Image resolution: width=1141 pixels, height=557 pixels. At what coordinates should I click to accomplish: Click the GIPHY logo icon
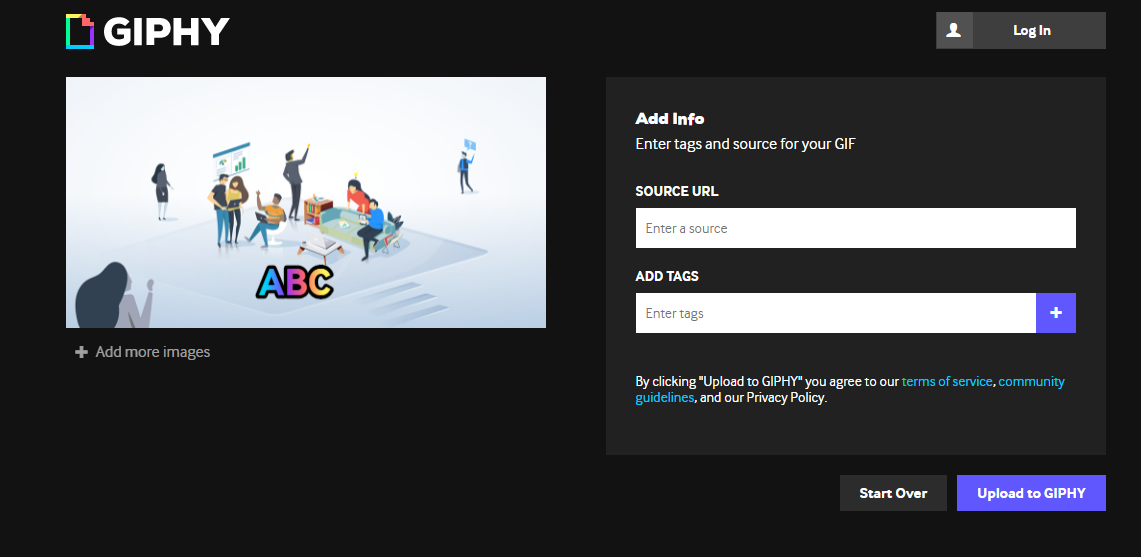coord(80,31)
